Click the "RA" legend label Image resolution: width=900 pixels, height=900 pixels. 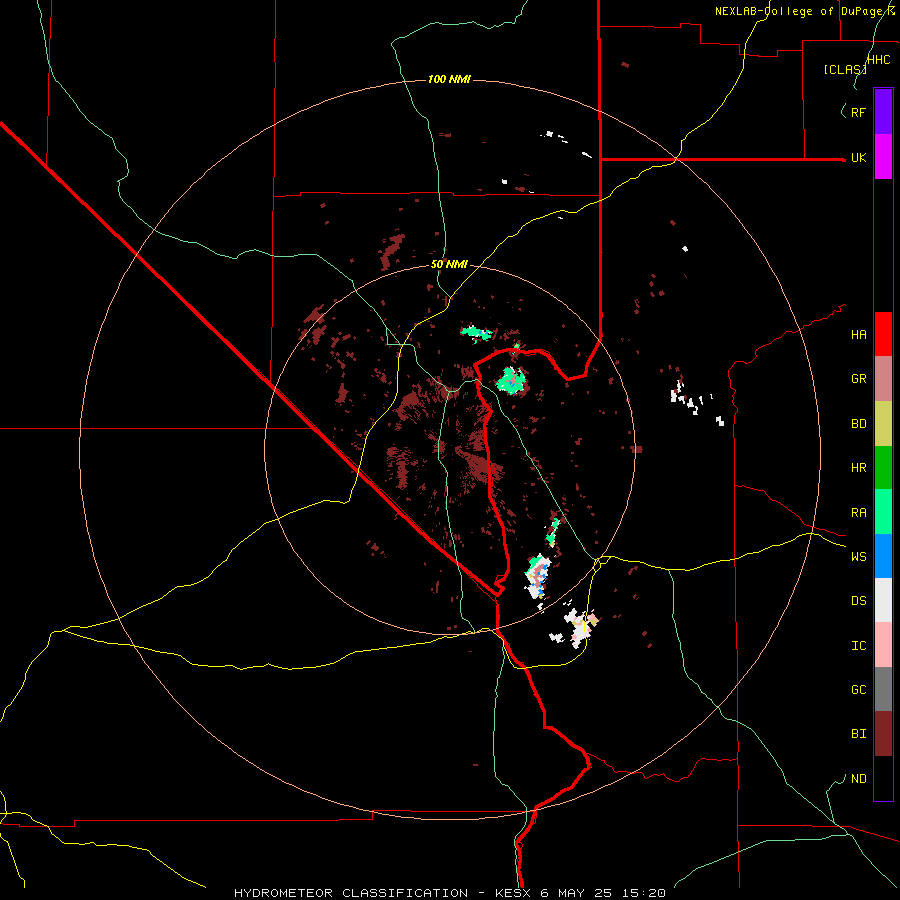[x=858, y=513]
